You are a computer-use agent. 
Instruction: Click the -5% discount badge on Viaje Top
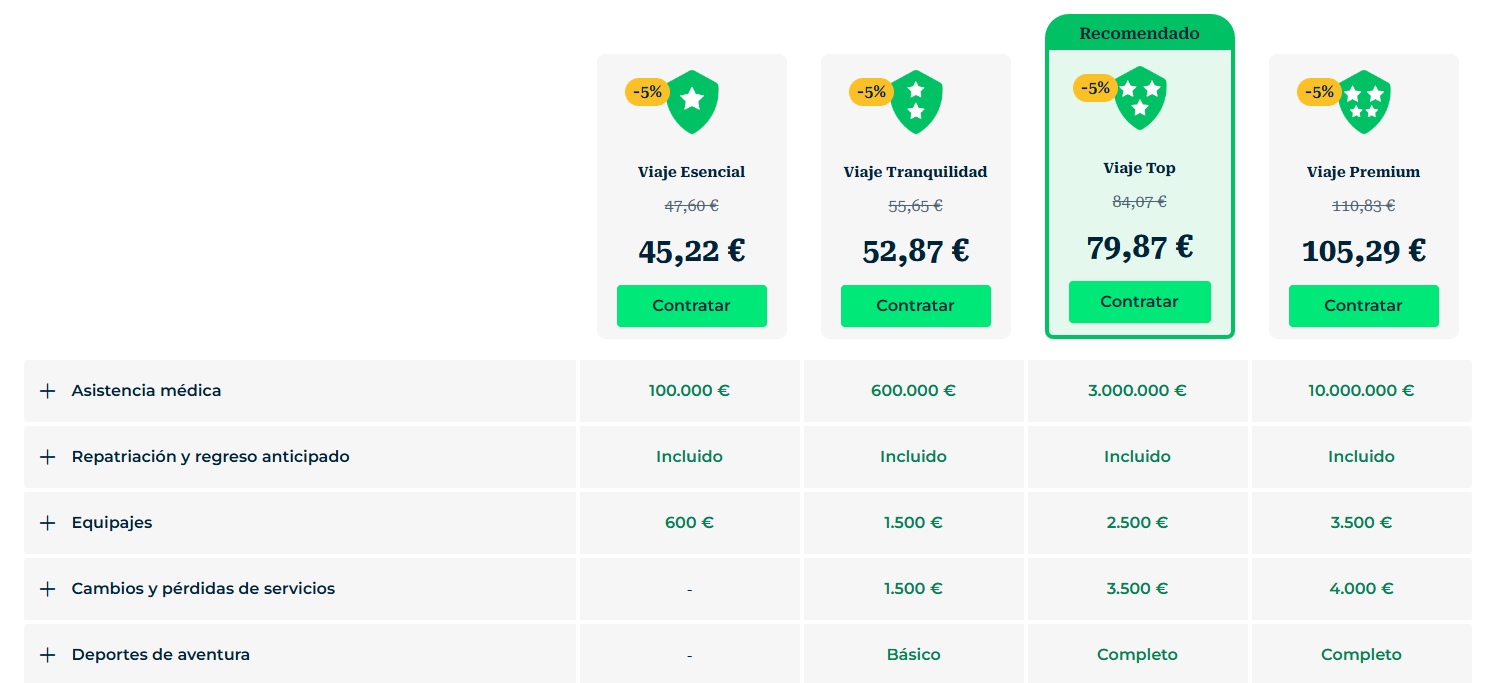coord(1096,88)
